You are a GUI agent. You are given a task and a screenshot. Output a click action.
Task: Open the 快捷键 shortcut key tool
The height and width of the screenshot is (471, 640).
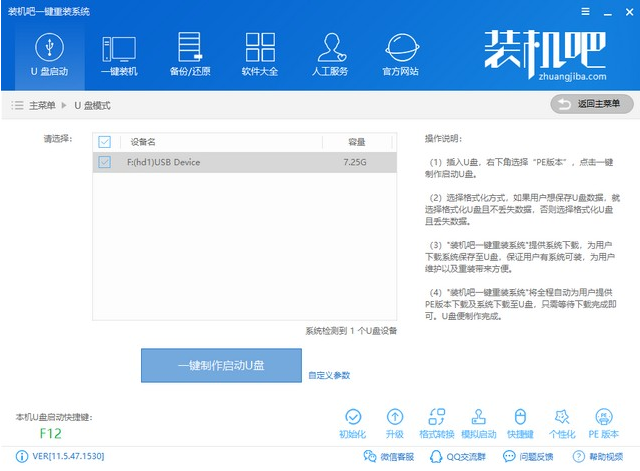click(520, 417)
